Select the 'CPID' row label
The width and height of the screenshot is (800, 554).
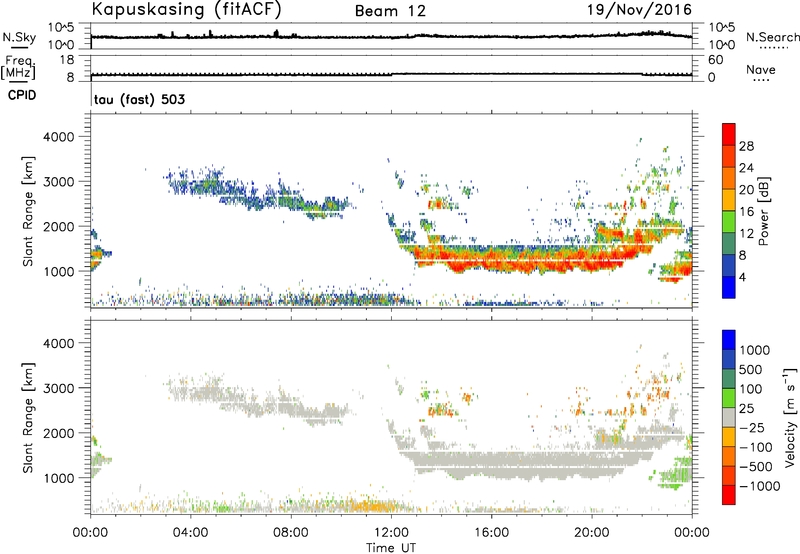pyautogui.click(x=22, y=95)
